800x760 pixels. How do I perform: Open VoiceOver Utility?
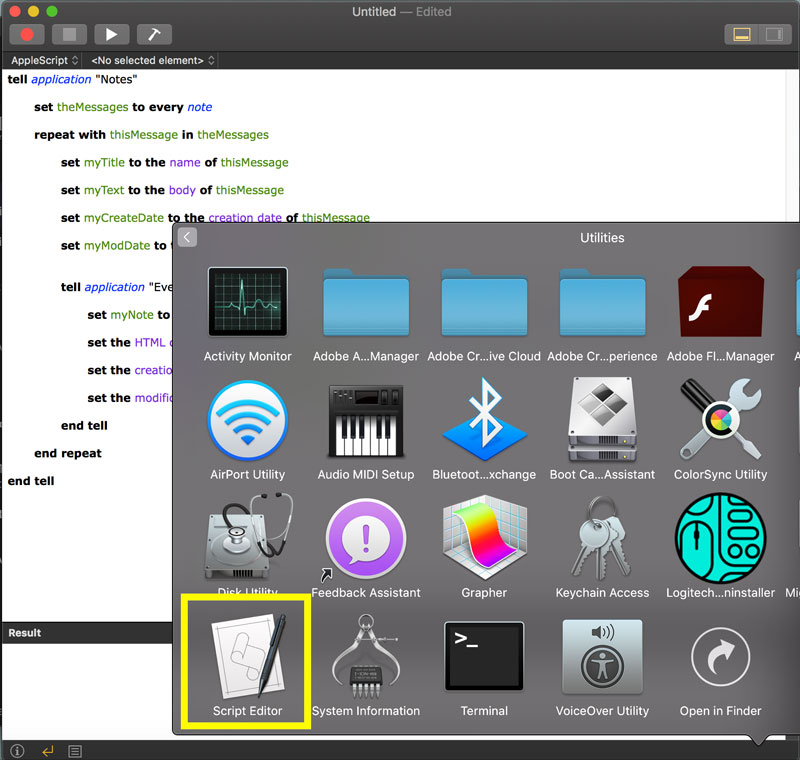click(602, 666)
